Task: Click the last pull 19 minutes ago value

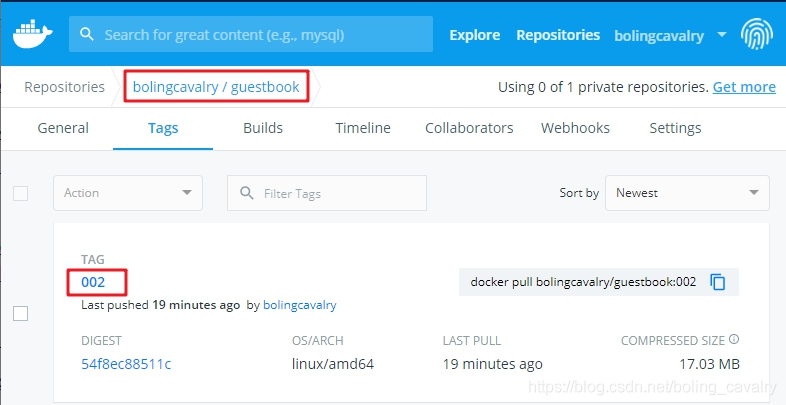Action: click(492, 363)
